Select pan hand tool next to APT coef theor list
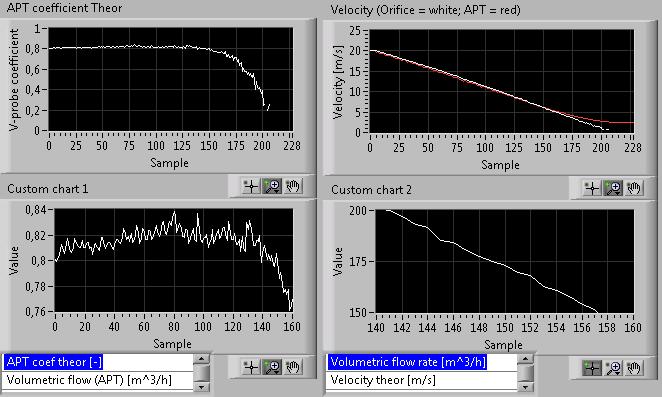 [293, 367]
